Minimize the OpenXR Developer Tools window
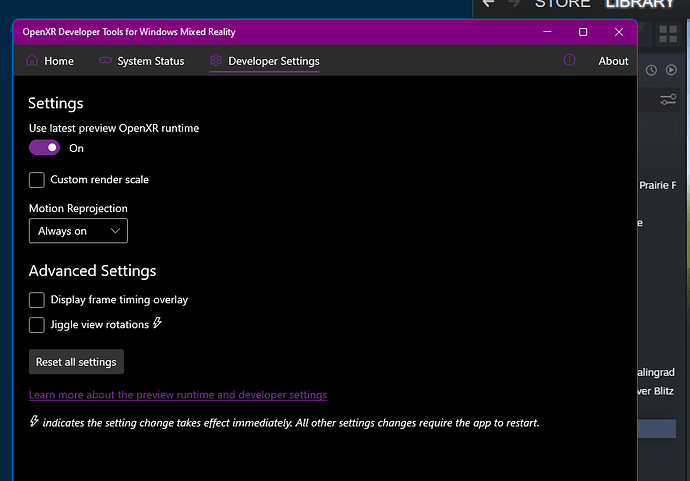This screenshot has width=690, height=481. point(547,32)
